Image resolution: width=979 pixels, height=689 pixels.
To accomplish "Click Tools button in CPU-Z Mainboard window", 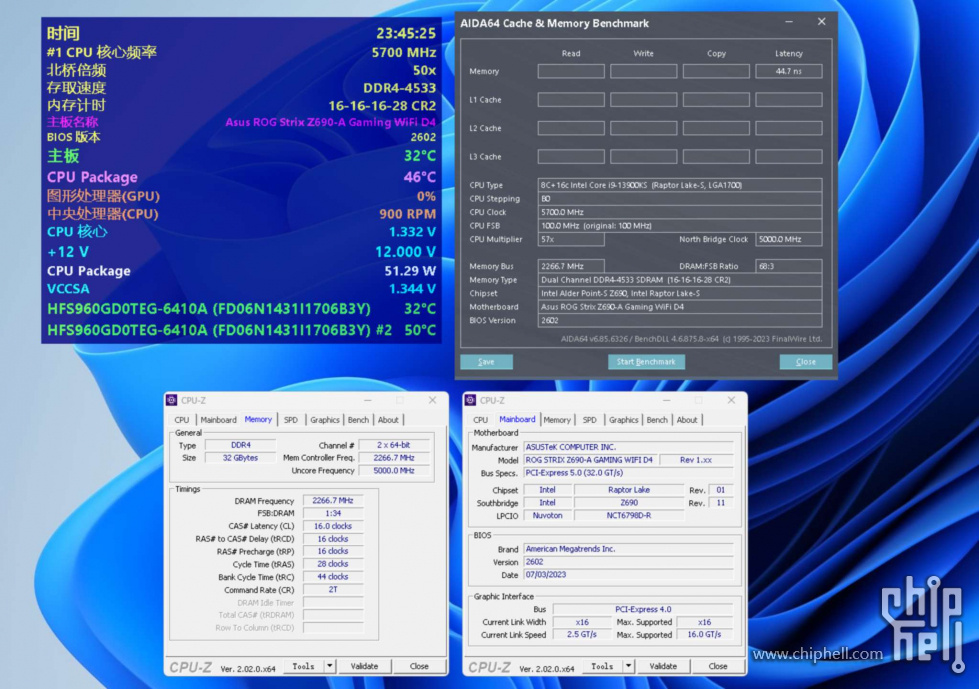I will click(x=603, y=666).
